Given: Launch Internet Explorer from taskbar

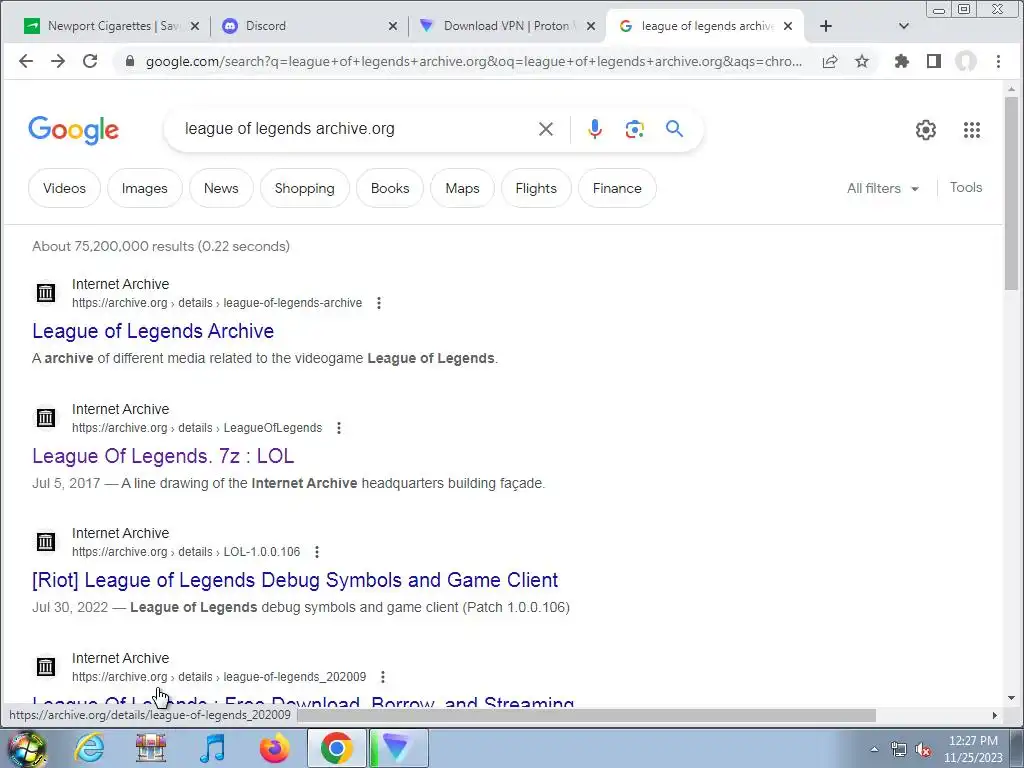Looking at the screenshot, I should [x=89, y=748].
